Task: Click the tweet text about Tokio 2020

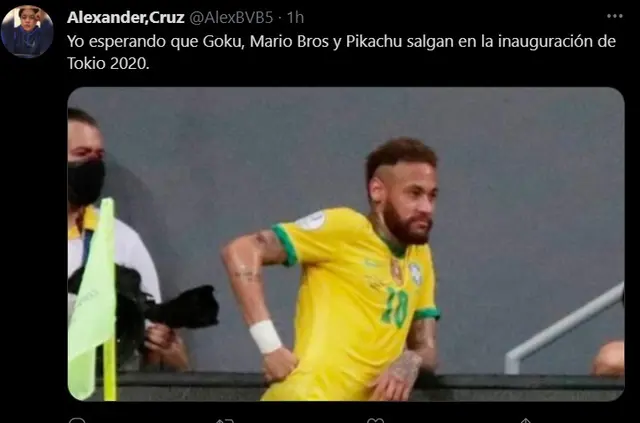Action: (x=341, y=52)
